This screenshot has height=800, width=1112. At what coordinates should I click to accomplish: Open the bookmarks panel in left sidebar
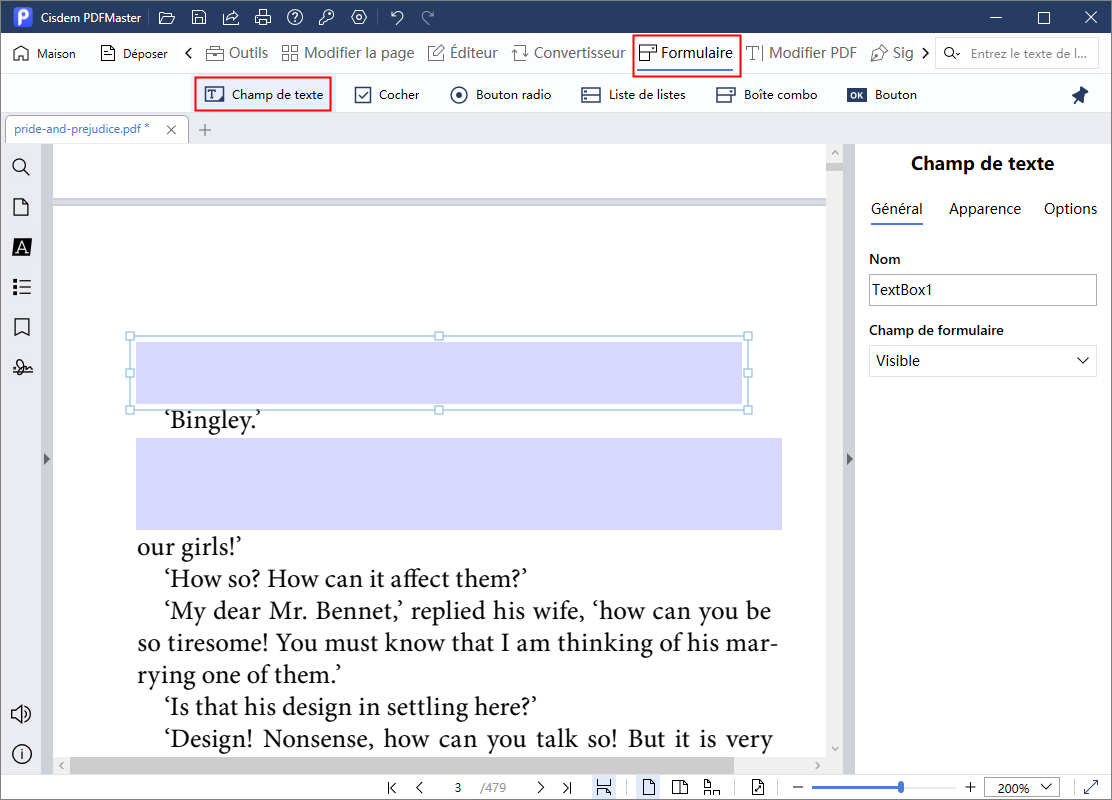(21, 327)
